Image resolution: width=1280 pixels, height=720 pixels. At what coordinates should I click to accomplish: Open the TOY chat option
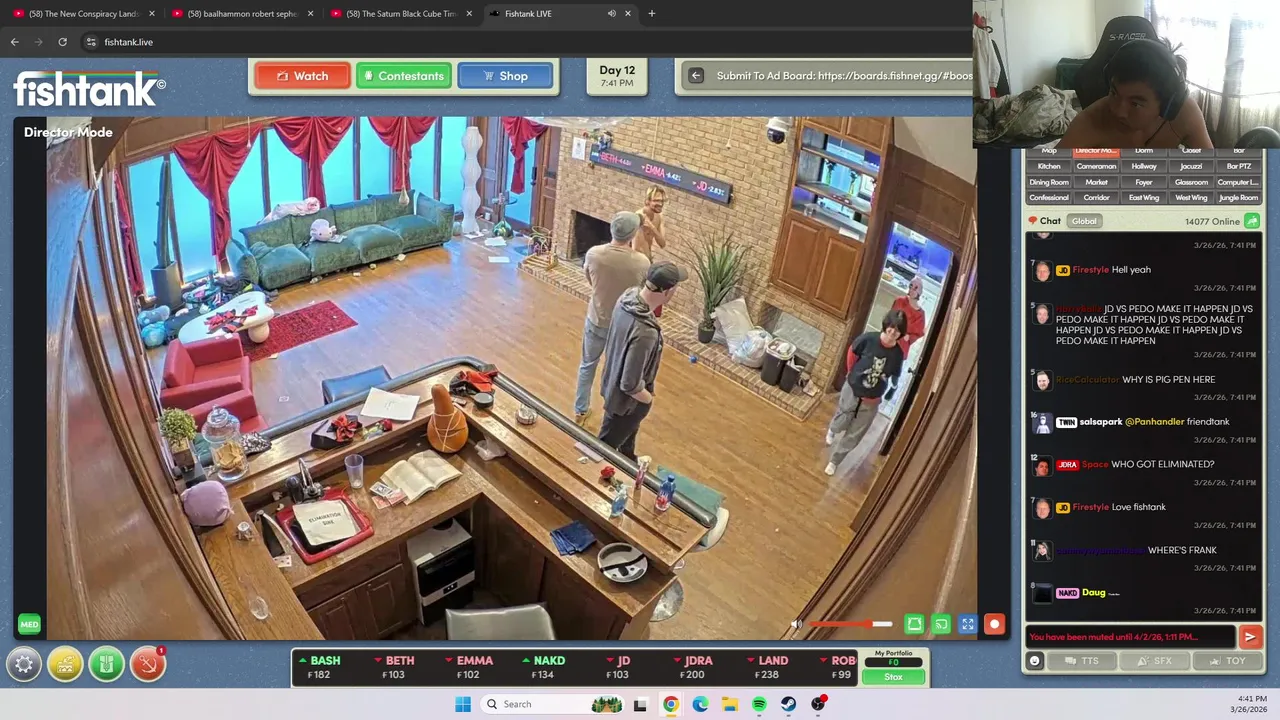tap(1227, 661)
